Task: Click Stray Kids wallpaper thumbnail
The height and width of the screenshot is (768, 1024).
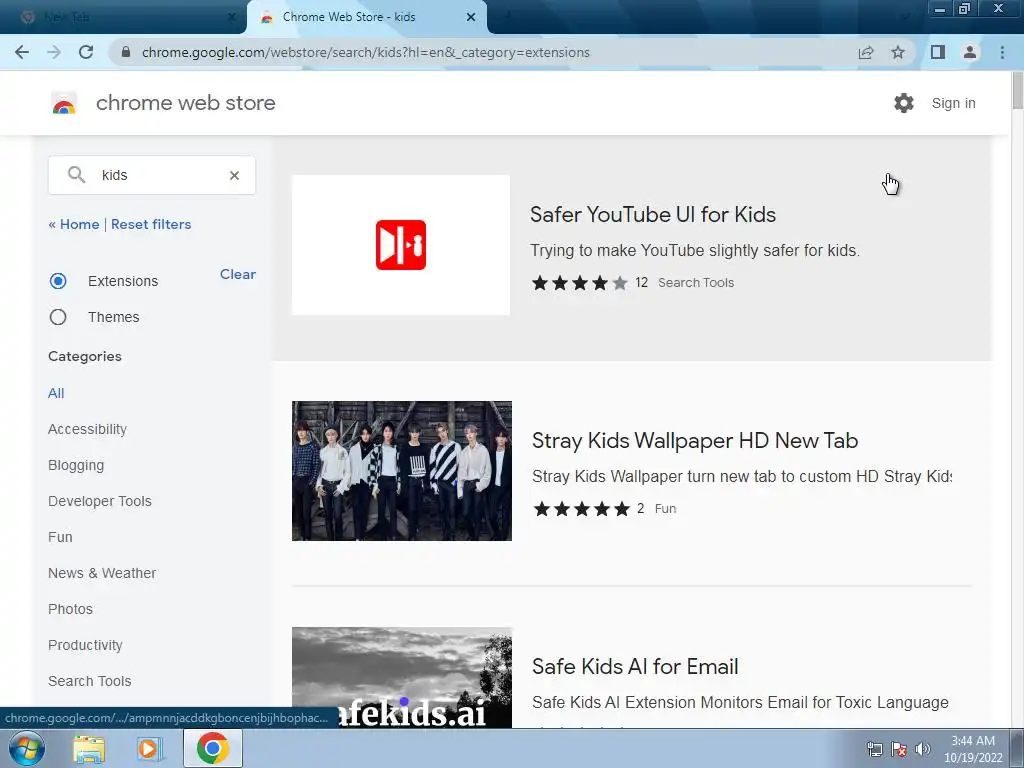Action: coord(402,471)
